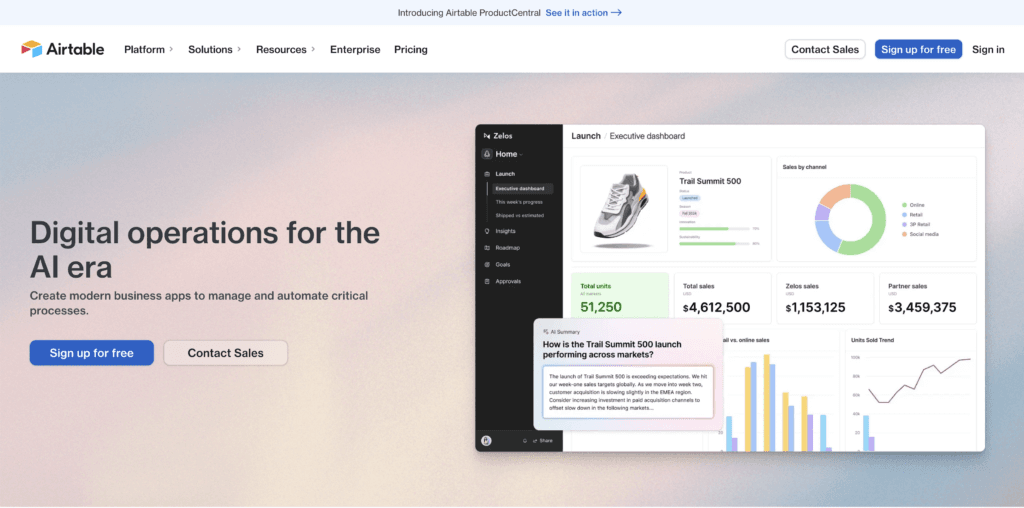
Task: Click the Innovation progress bar
Action: [714, 229]
